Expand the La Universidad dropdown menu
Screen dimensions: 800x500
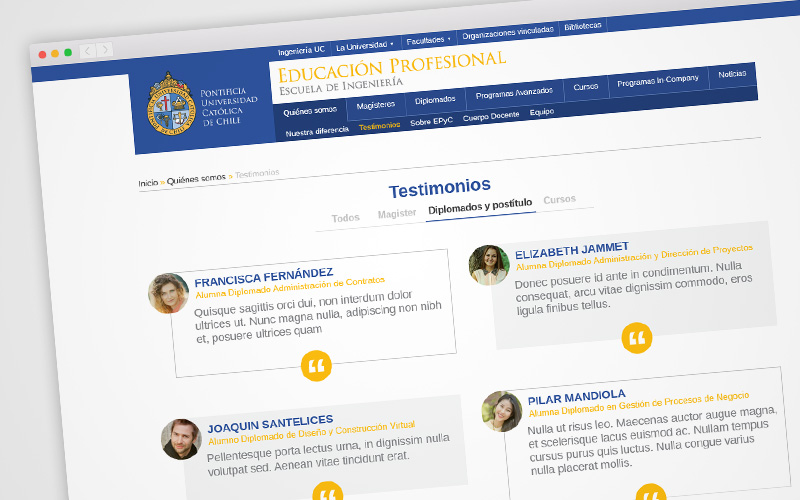click(x=364, y=46)
